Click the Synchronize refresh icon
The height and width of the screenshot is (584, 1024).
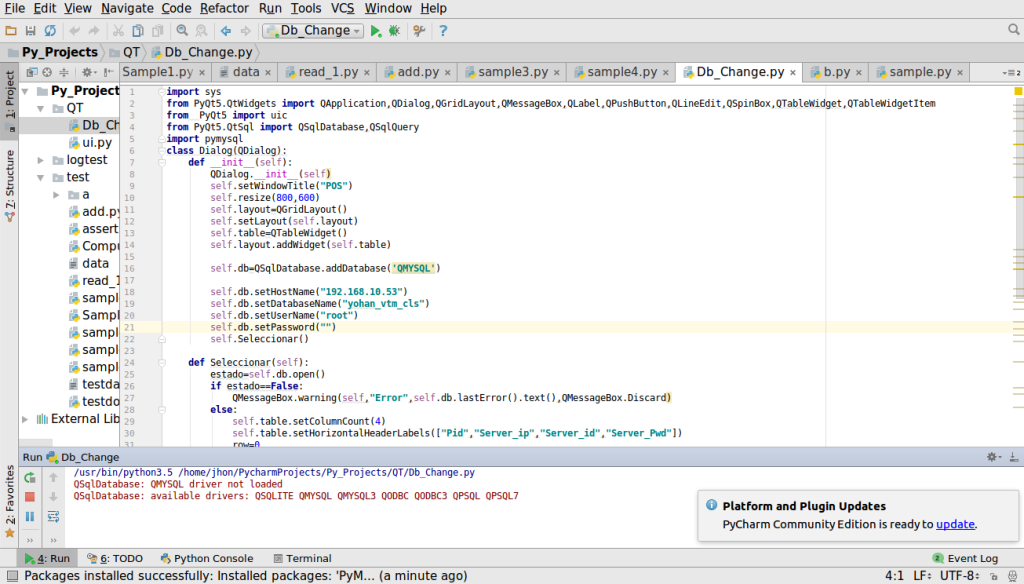[50, 31]
